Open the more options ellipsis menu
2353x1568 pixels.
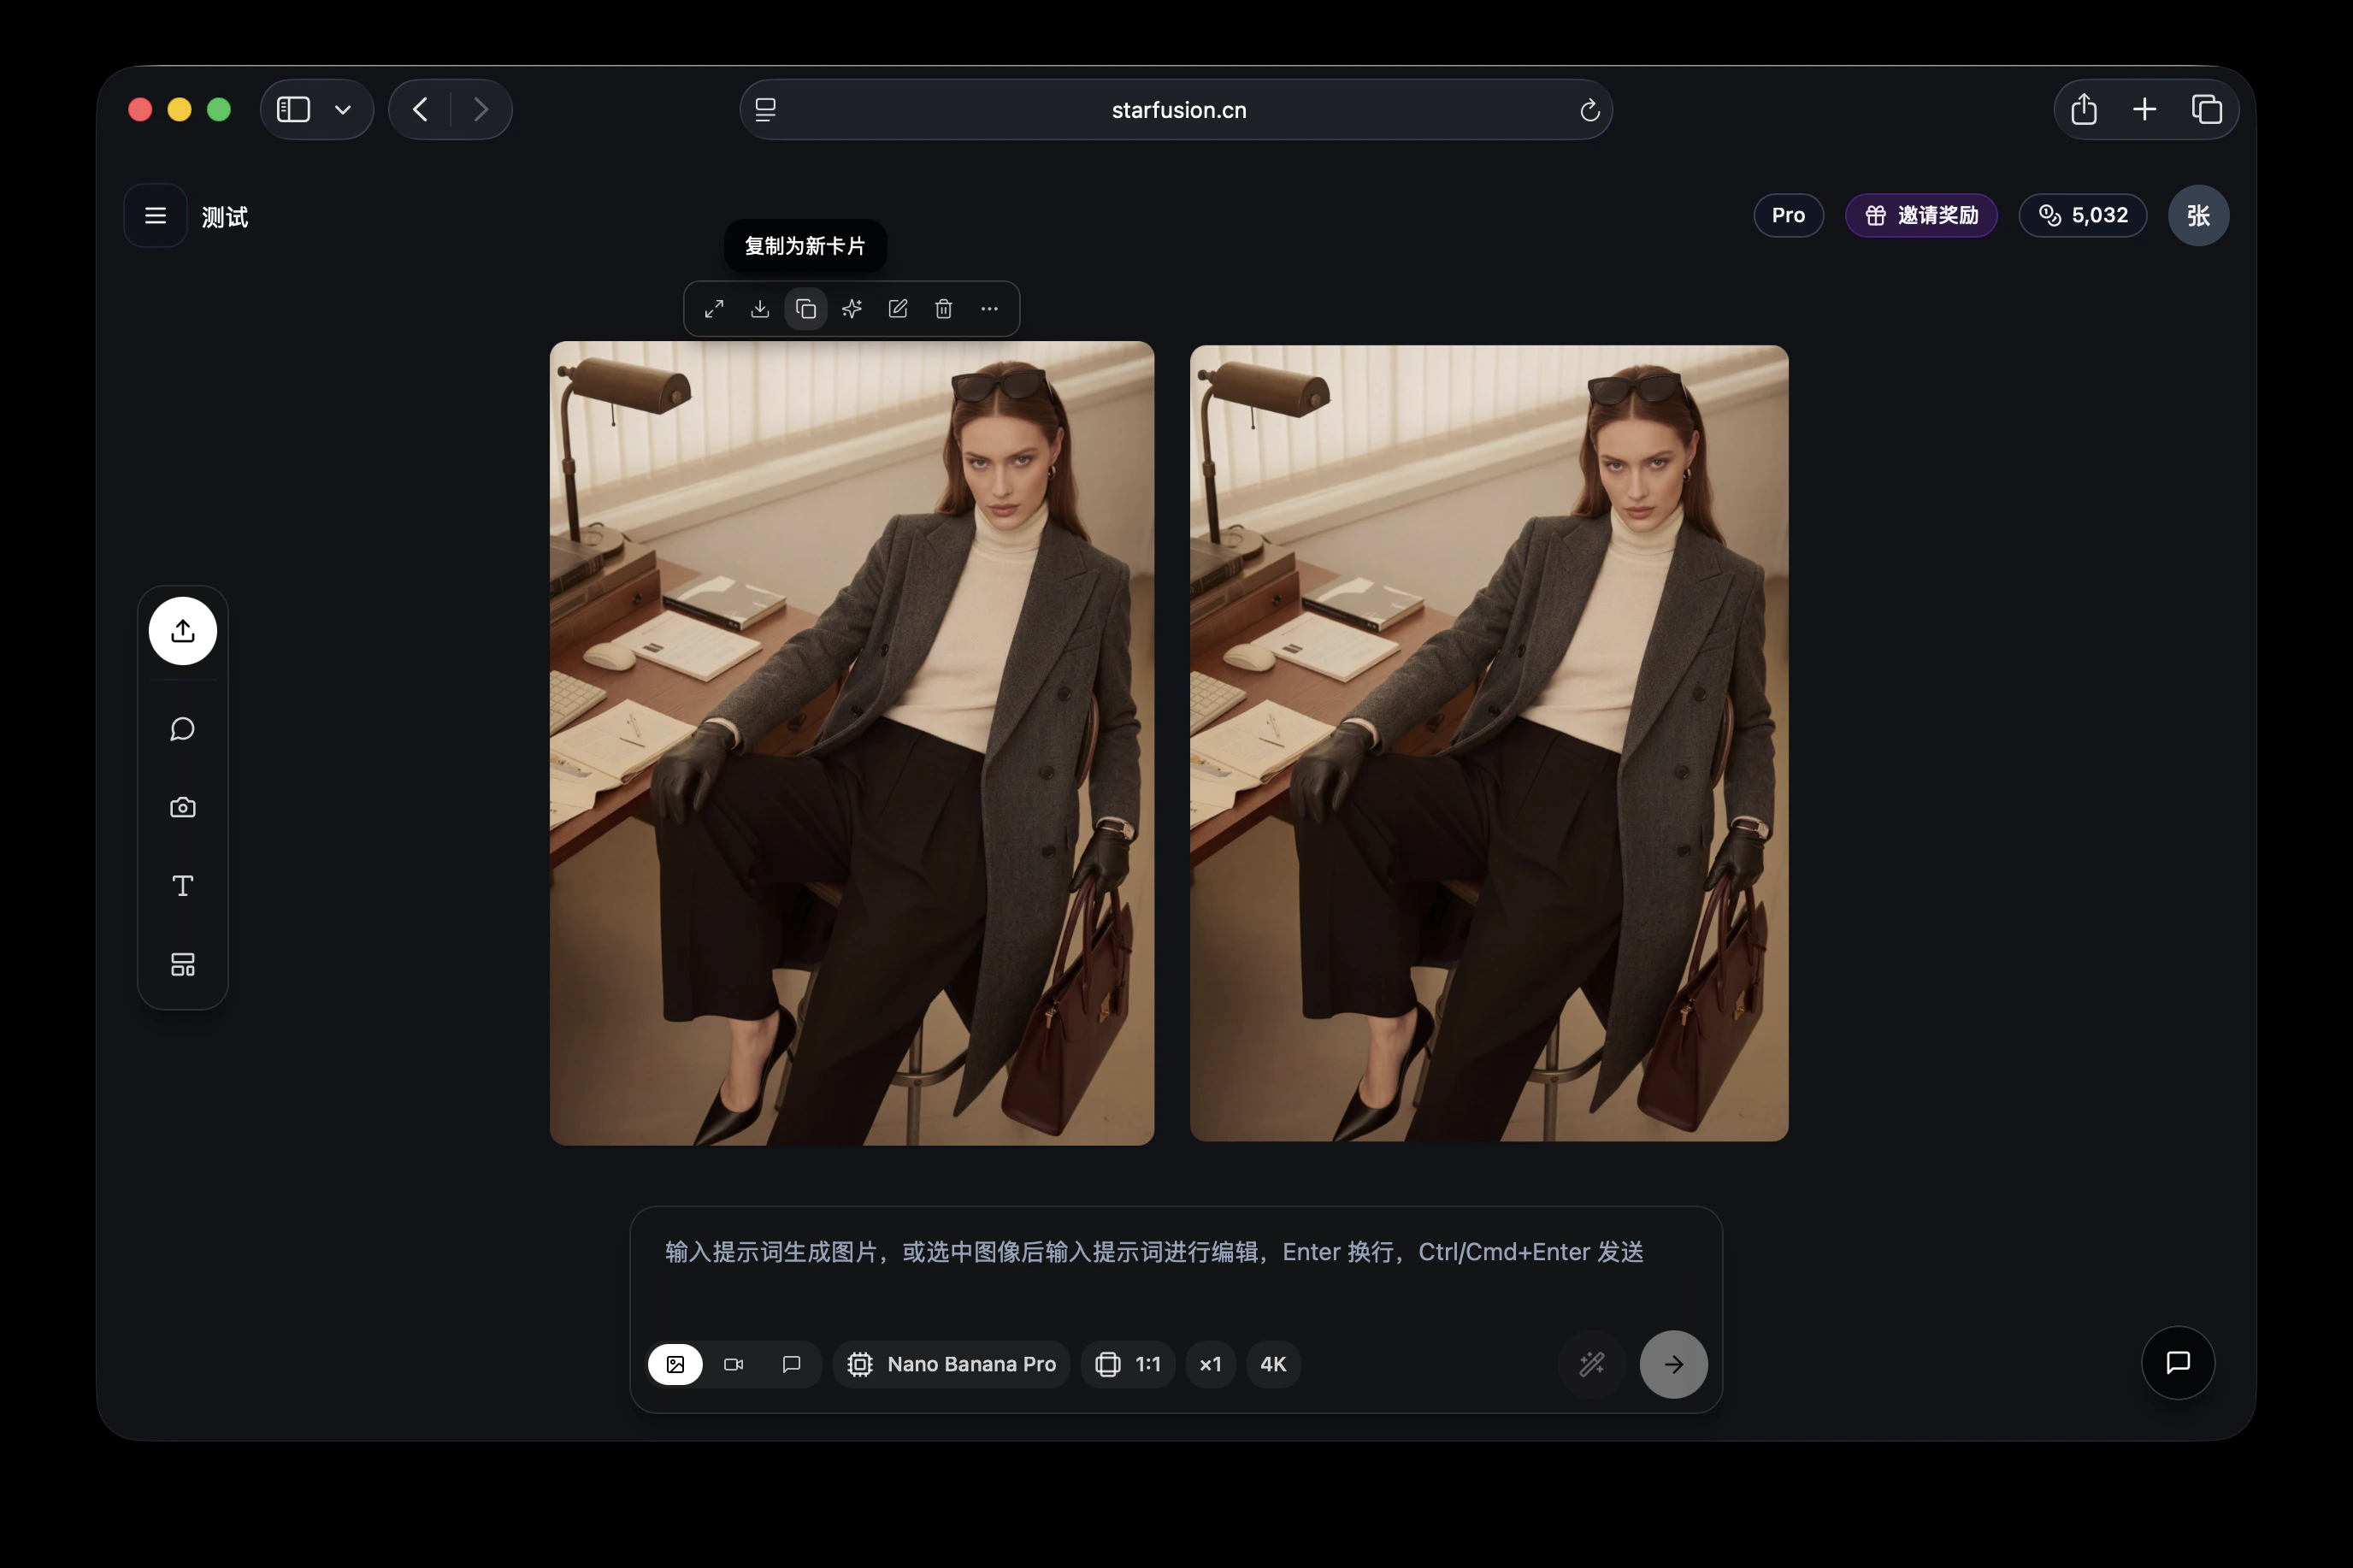(x=990, y=309)
